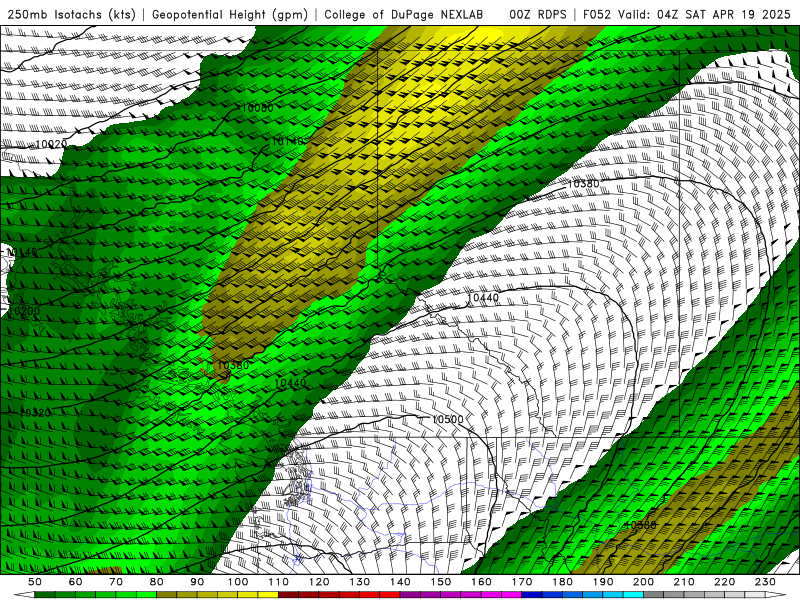Click the 'Geopotential Height (gpm)' header text
Image resolution: width=800 pixels, height=600 pixels.
click(230, 15)
